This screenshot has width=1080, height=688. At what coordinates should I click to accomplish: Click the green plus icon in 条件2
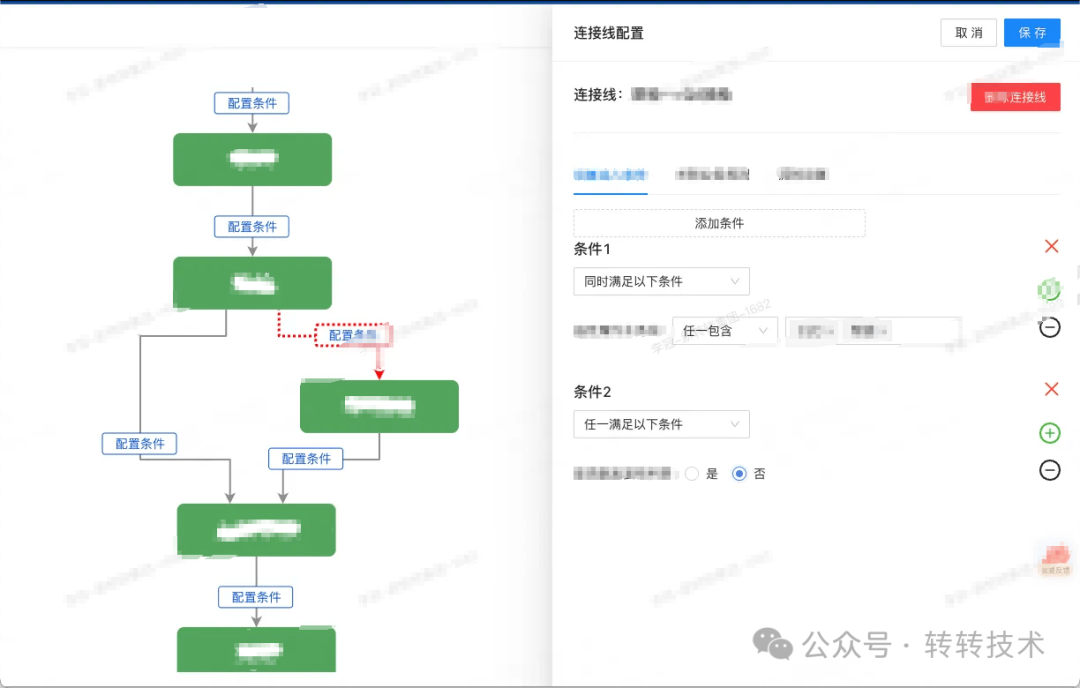(x=1049, y=432)
